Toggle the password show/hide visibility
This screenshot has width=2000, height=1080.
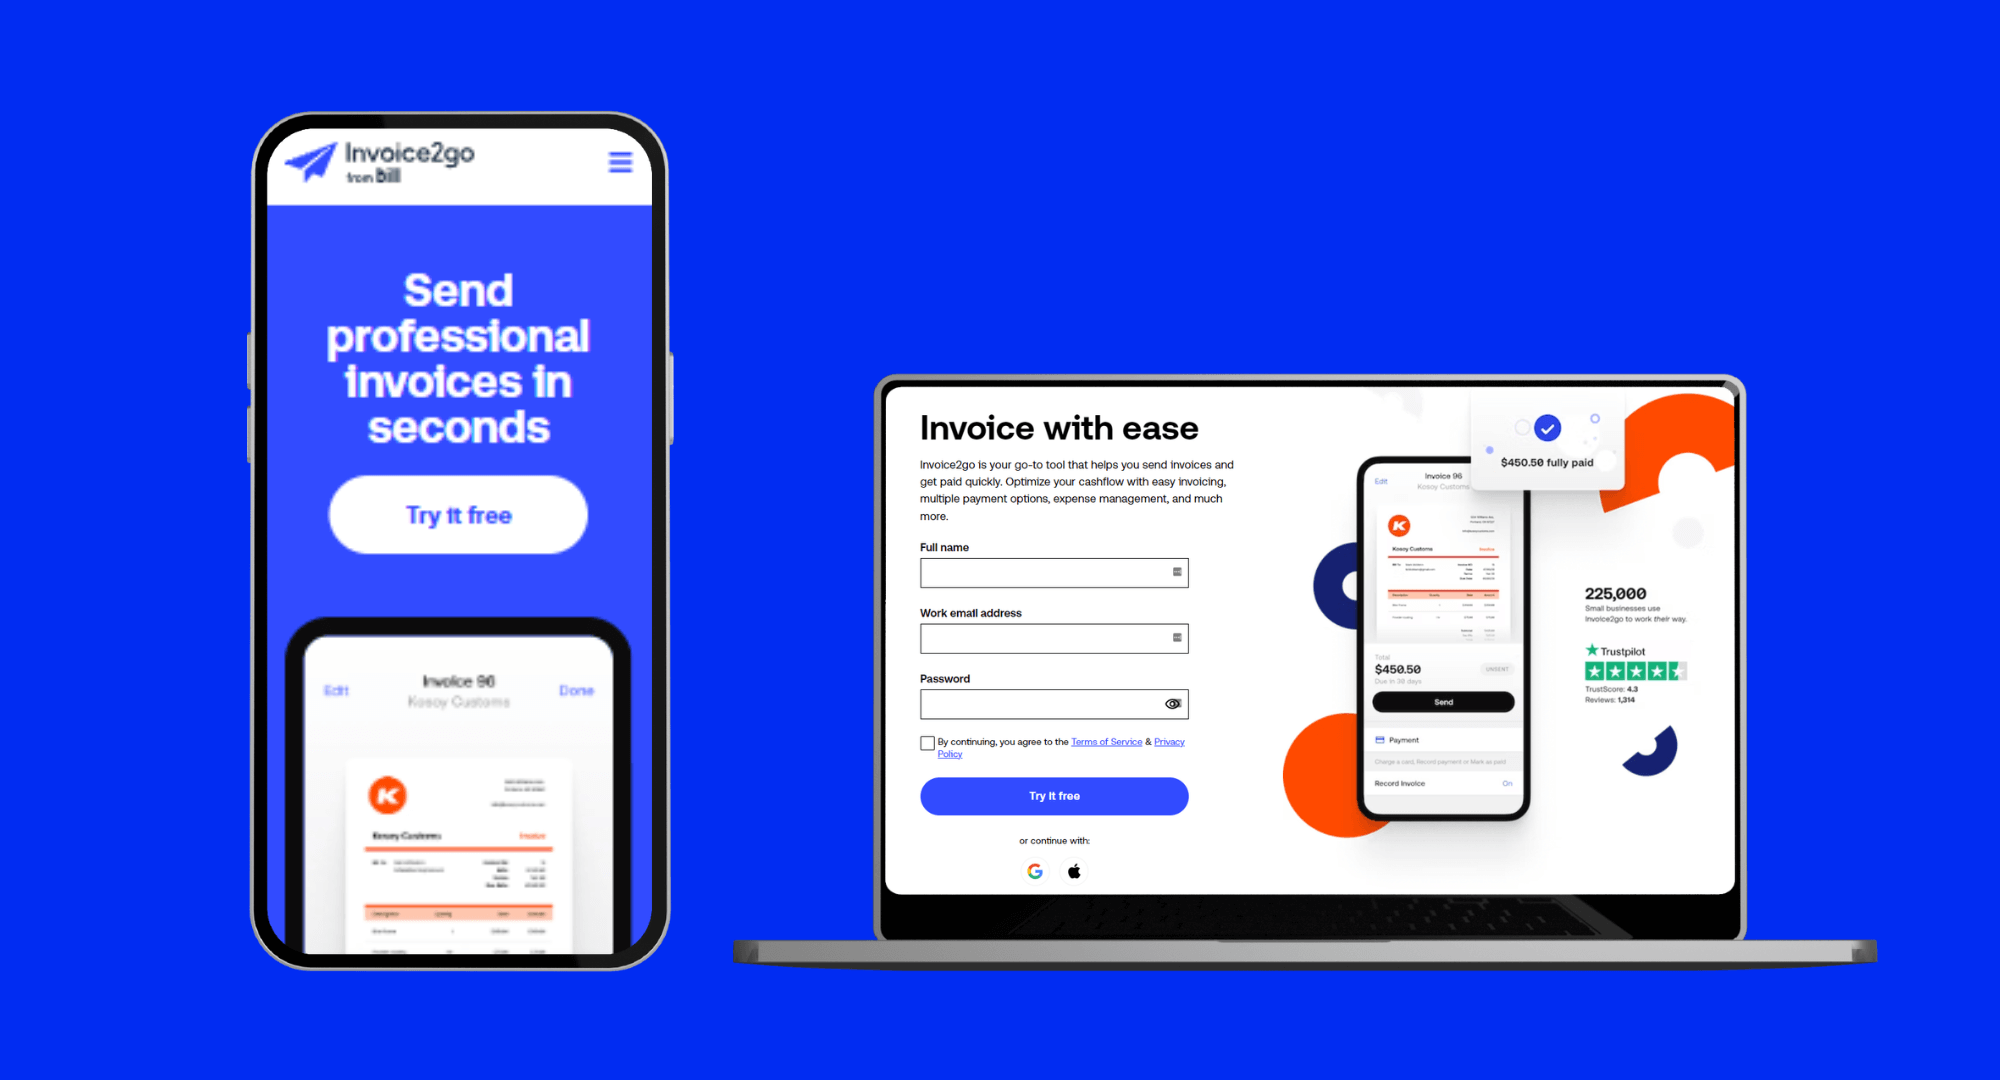coord(1173,702)
